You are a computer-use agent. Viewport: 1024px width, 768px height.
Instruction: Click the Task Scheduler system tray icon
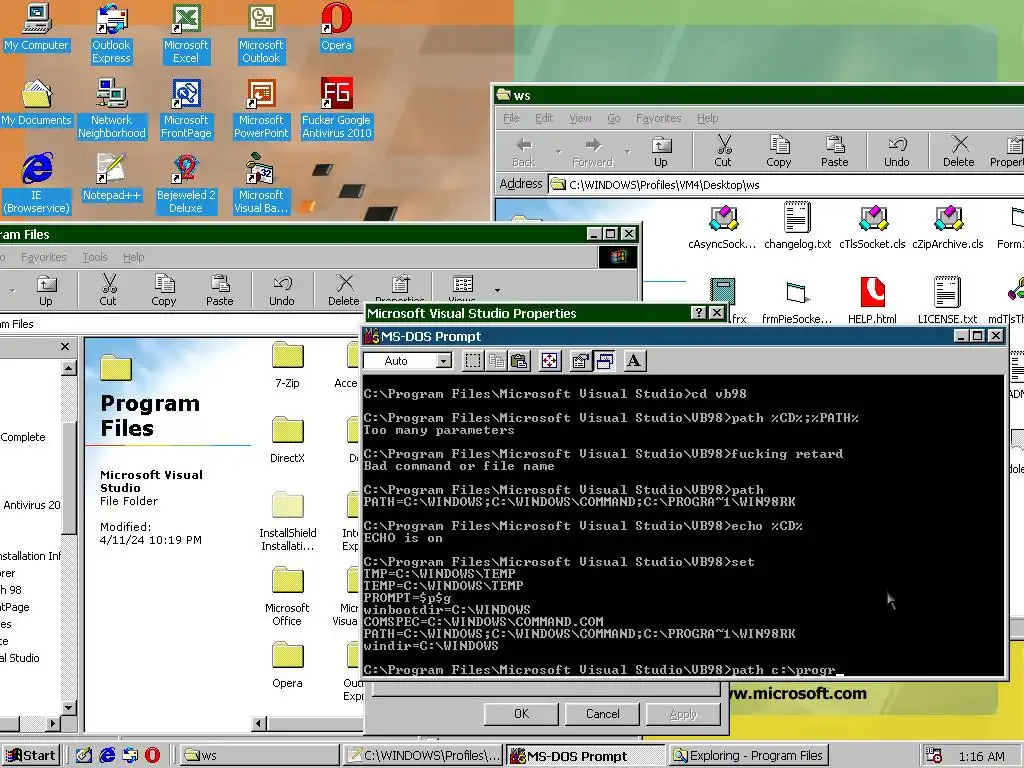coord(934,756)
